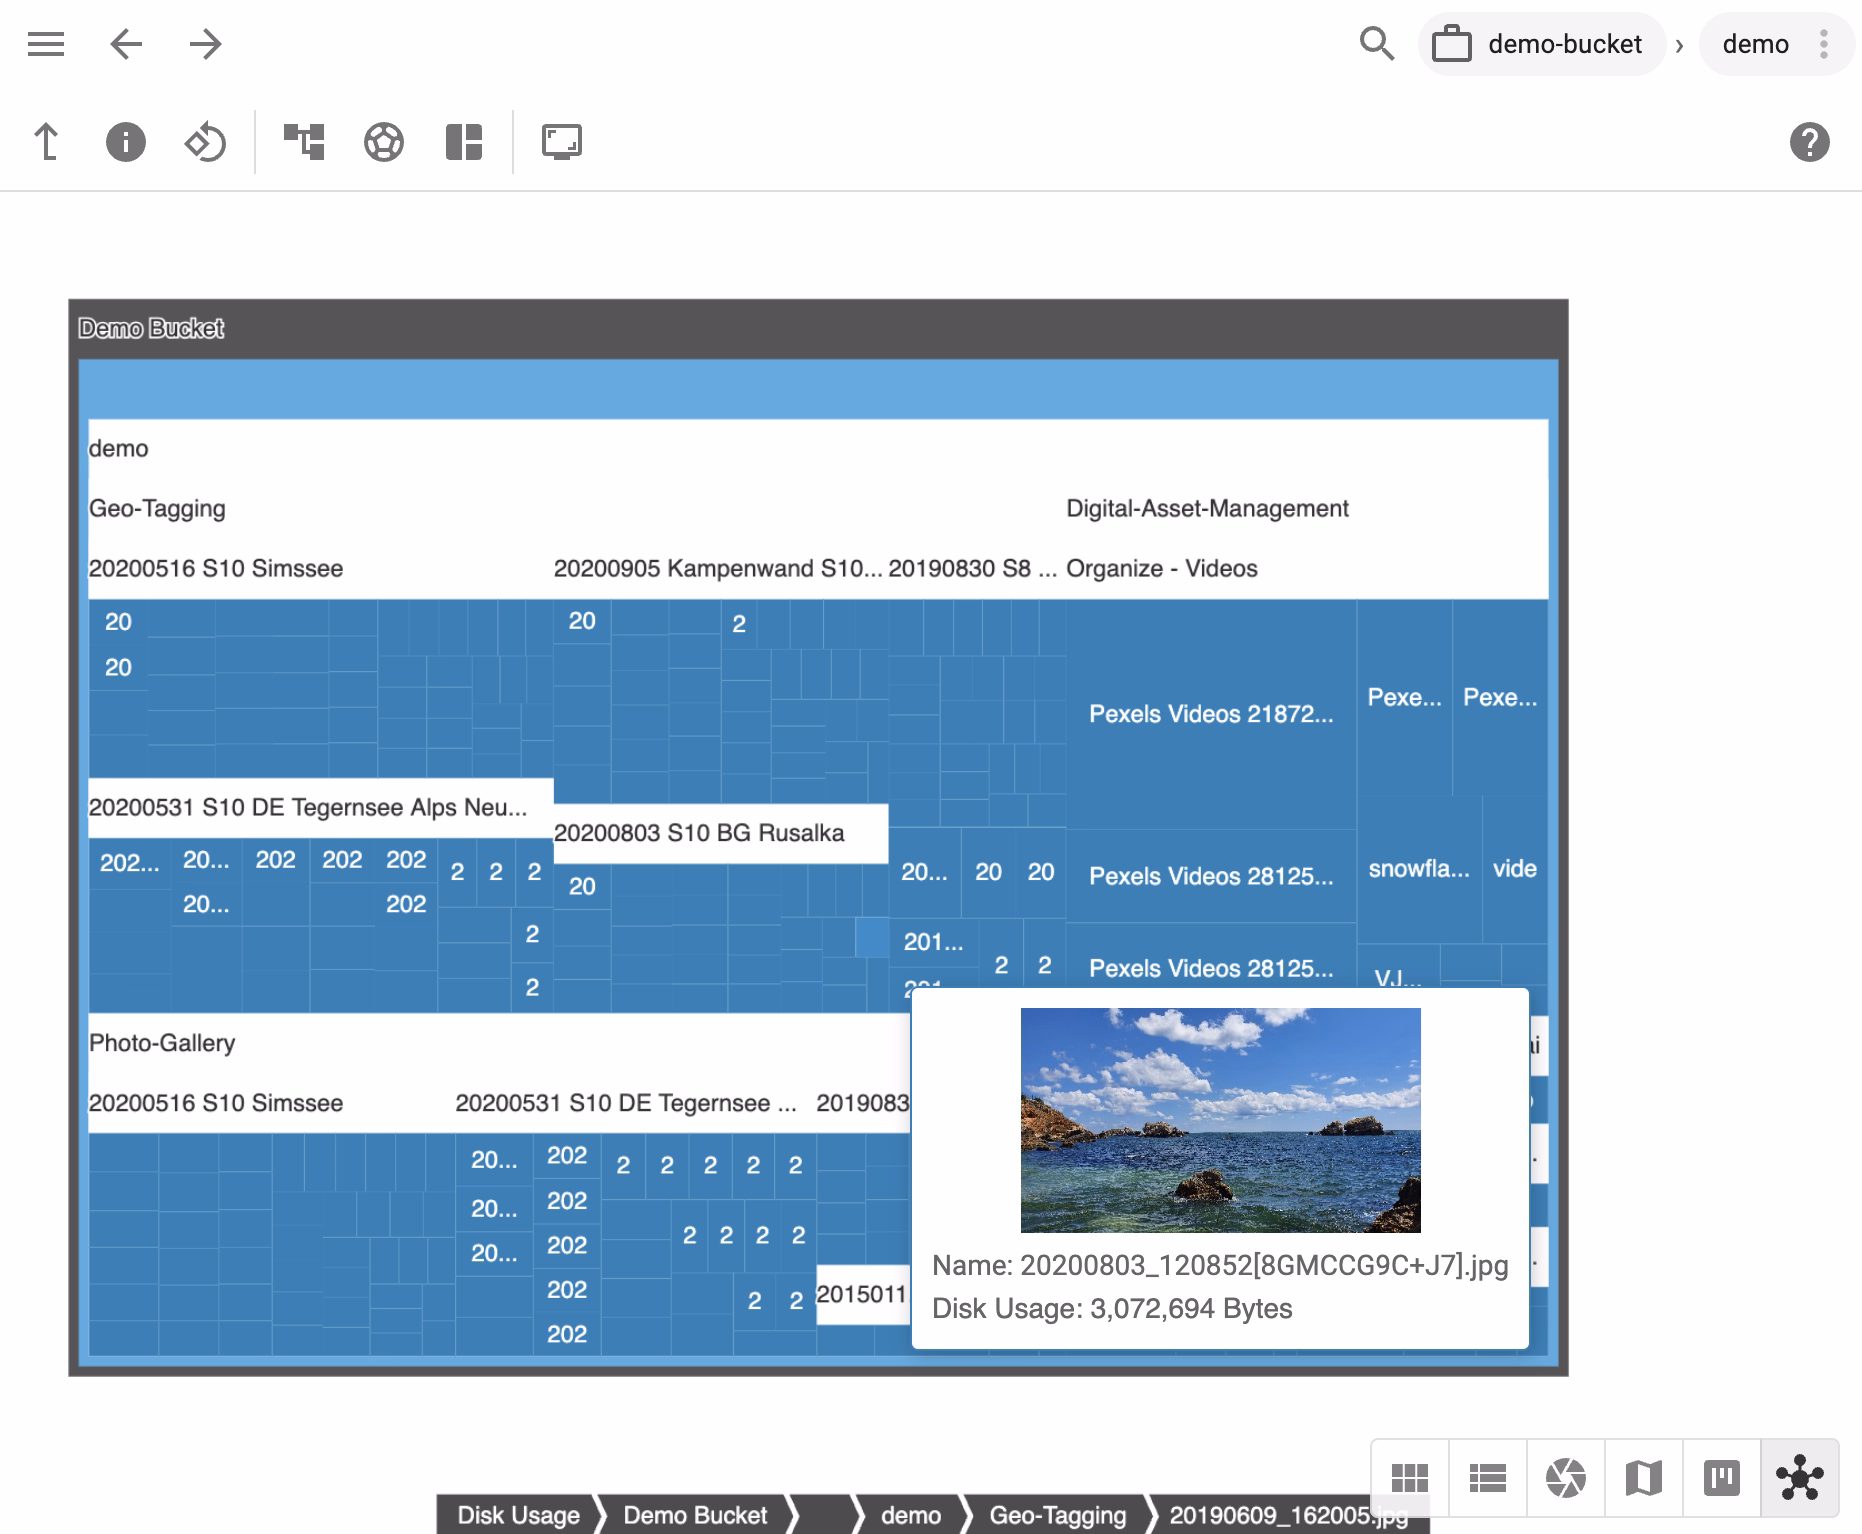
Task: Select the split layout icon
Action: (461, 141)
